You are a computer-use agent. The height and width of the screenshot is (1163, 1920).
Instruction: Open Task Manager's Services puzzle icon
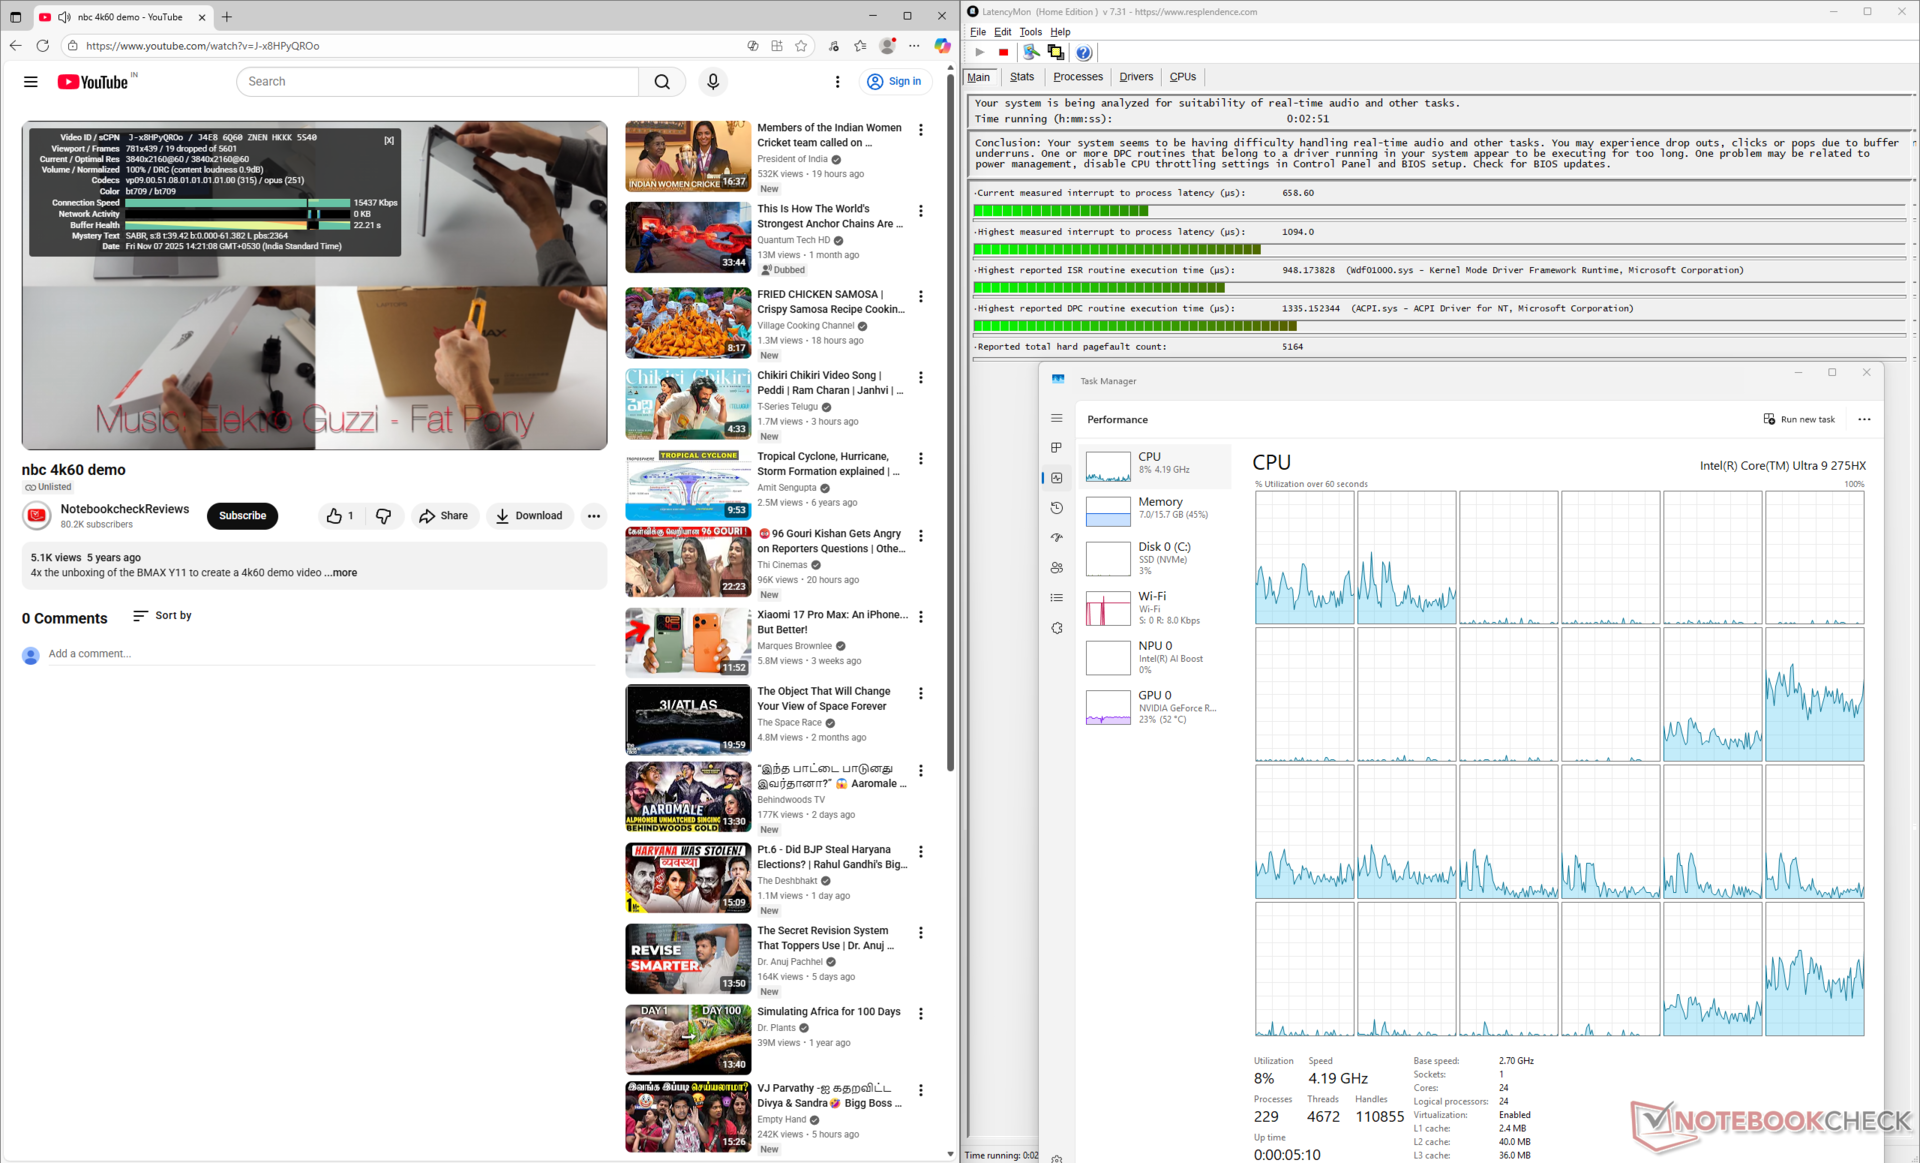[x=1057, y=628]
